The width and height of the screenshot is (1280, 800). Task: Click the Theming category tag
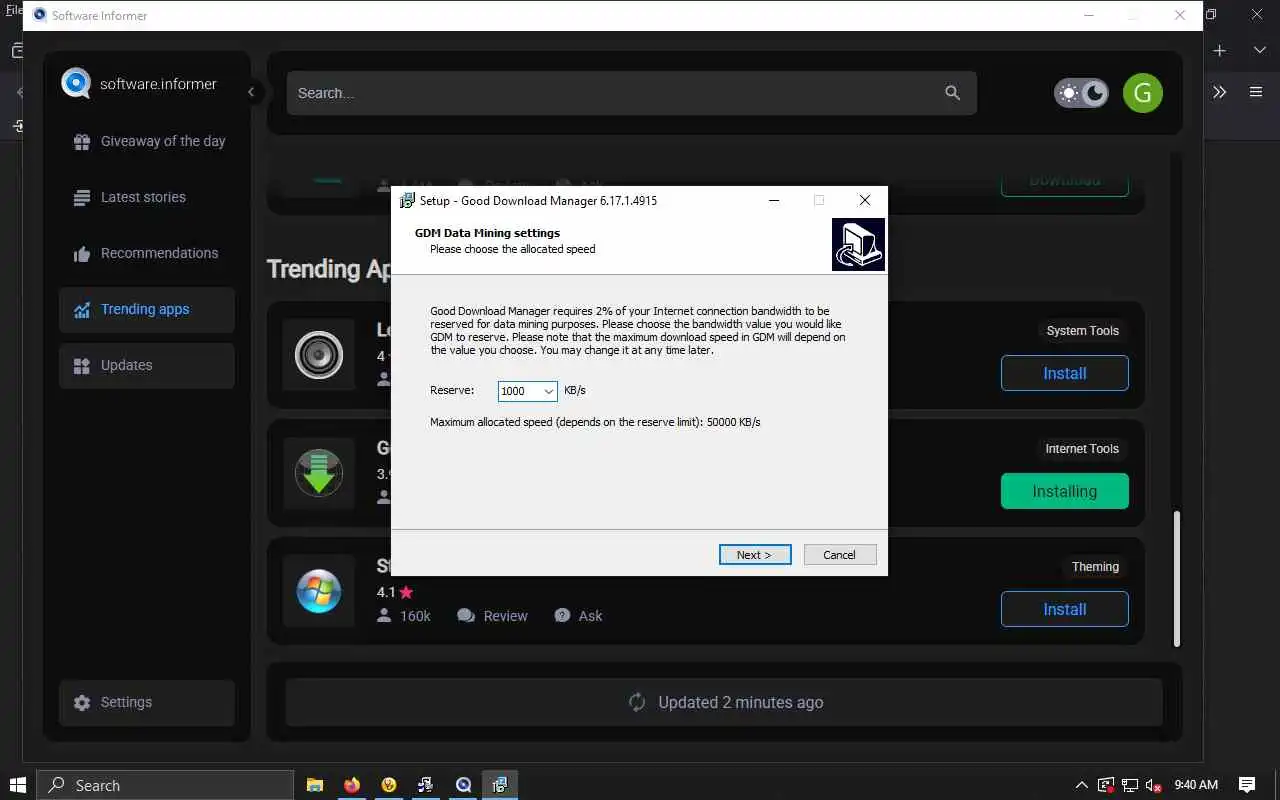click(x=1095, y=567)
